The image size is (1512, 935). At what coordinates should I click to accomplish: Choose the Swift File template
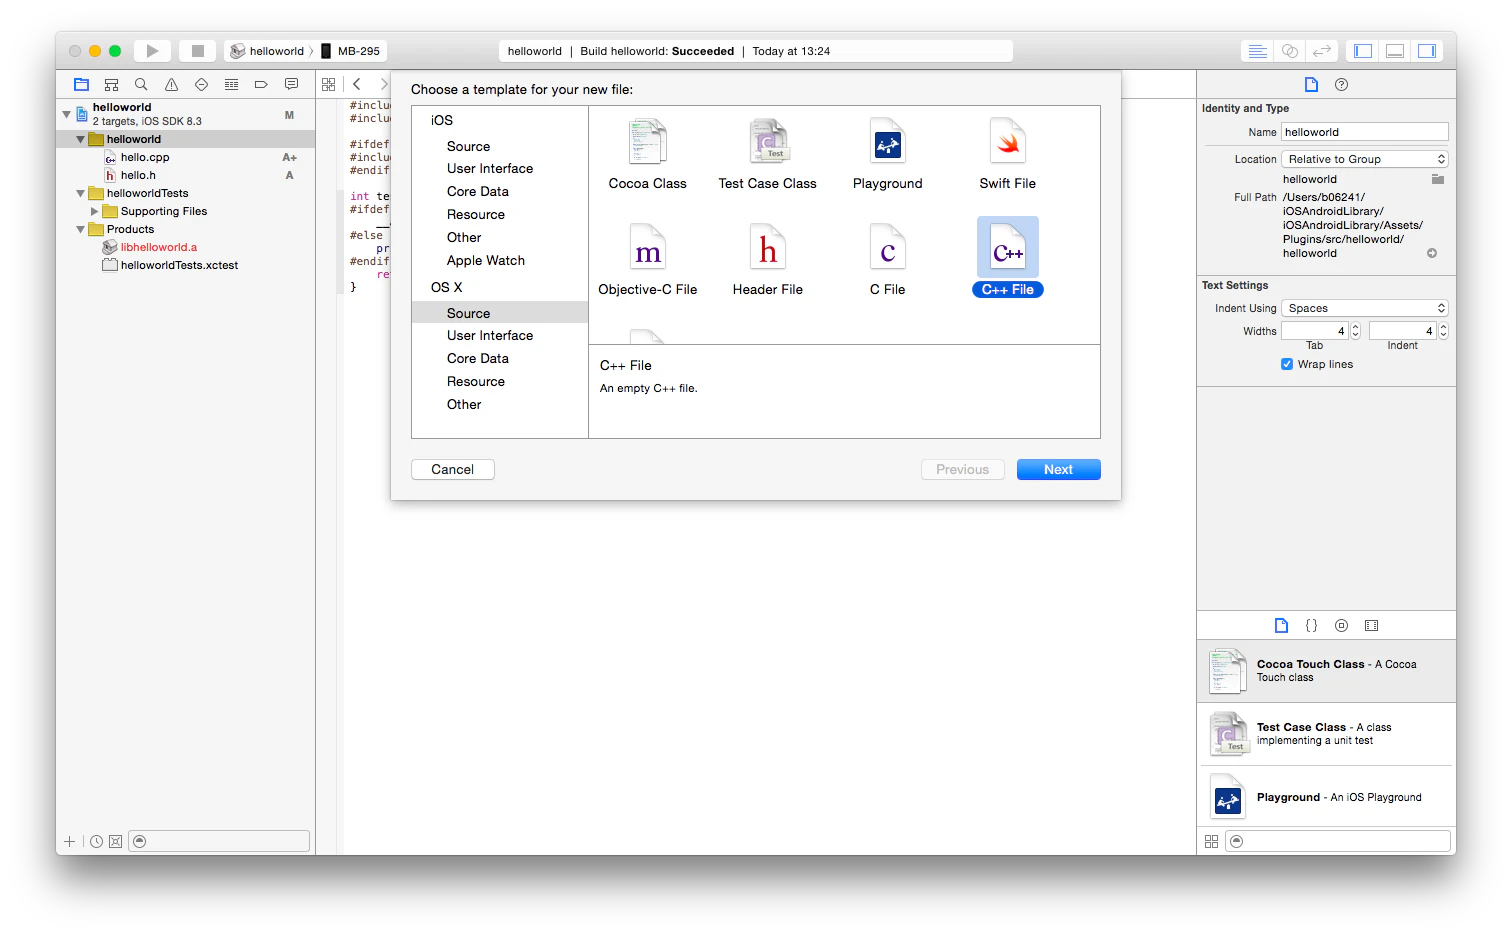1008,154
